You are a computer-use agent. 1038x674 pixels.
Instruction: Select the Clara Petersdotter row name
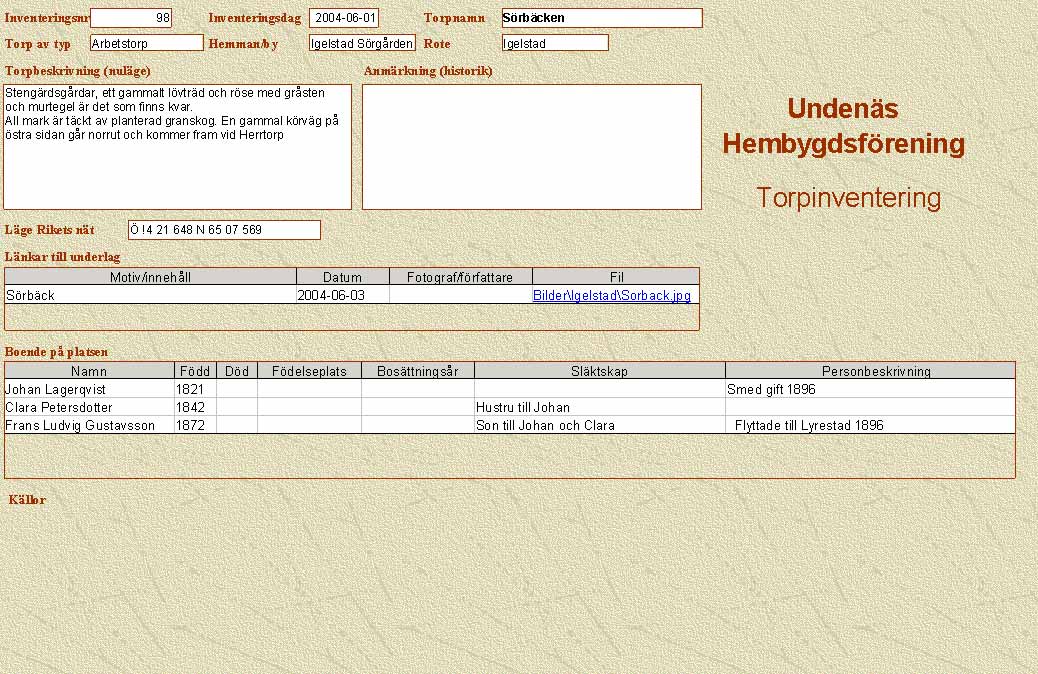(x=89, y=408)
